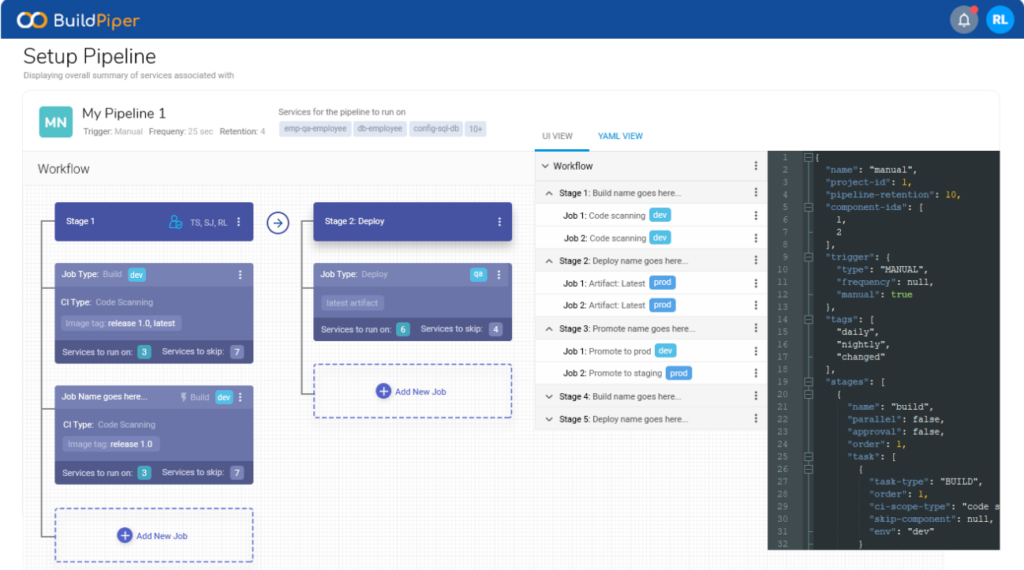Collapse Stage 3: Promote name section
Image resolution: width=1024 pixels, height=570 pixels.
click(549, 329)
